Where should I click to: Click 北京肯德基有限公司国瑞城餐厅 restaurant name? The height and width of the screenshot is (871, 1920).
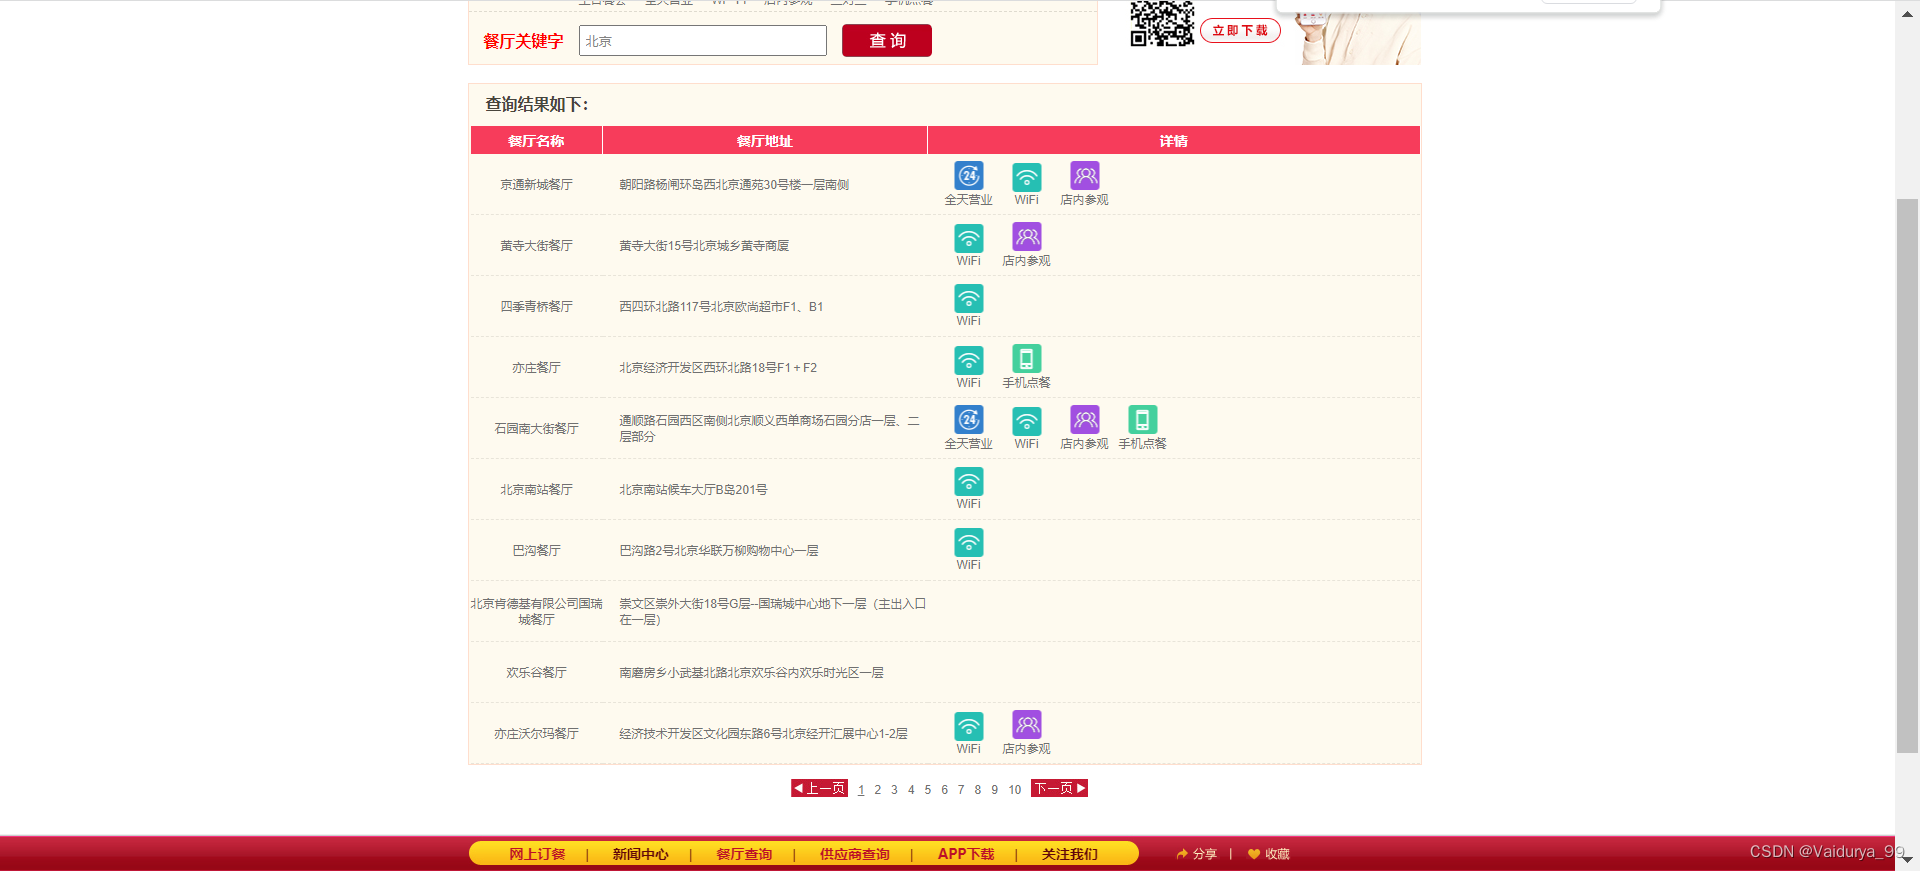pos(536,612)
